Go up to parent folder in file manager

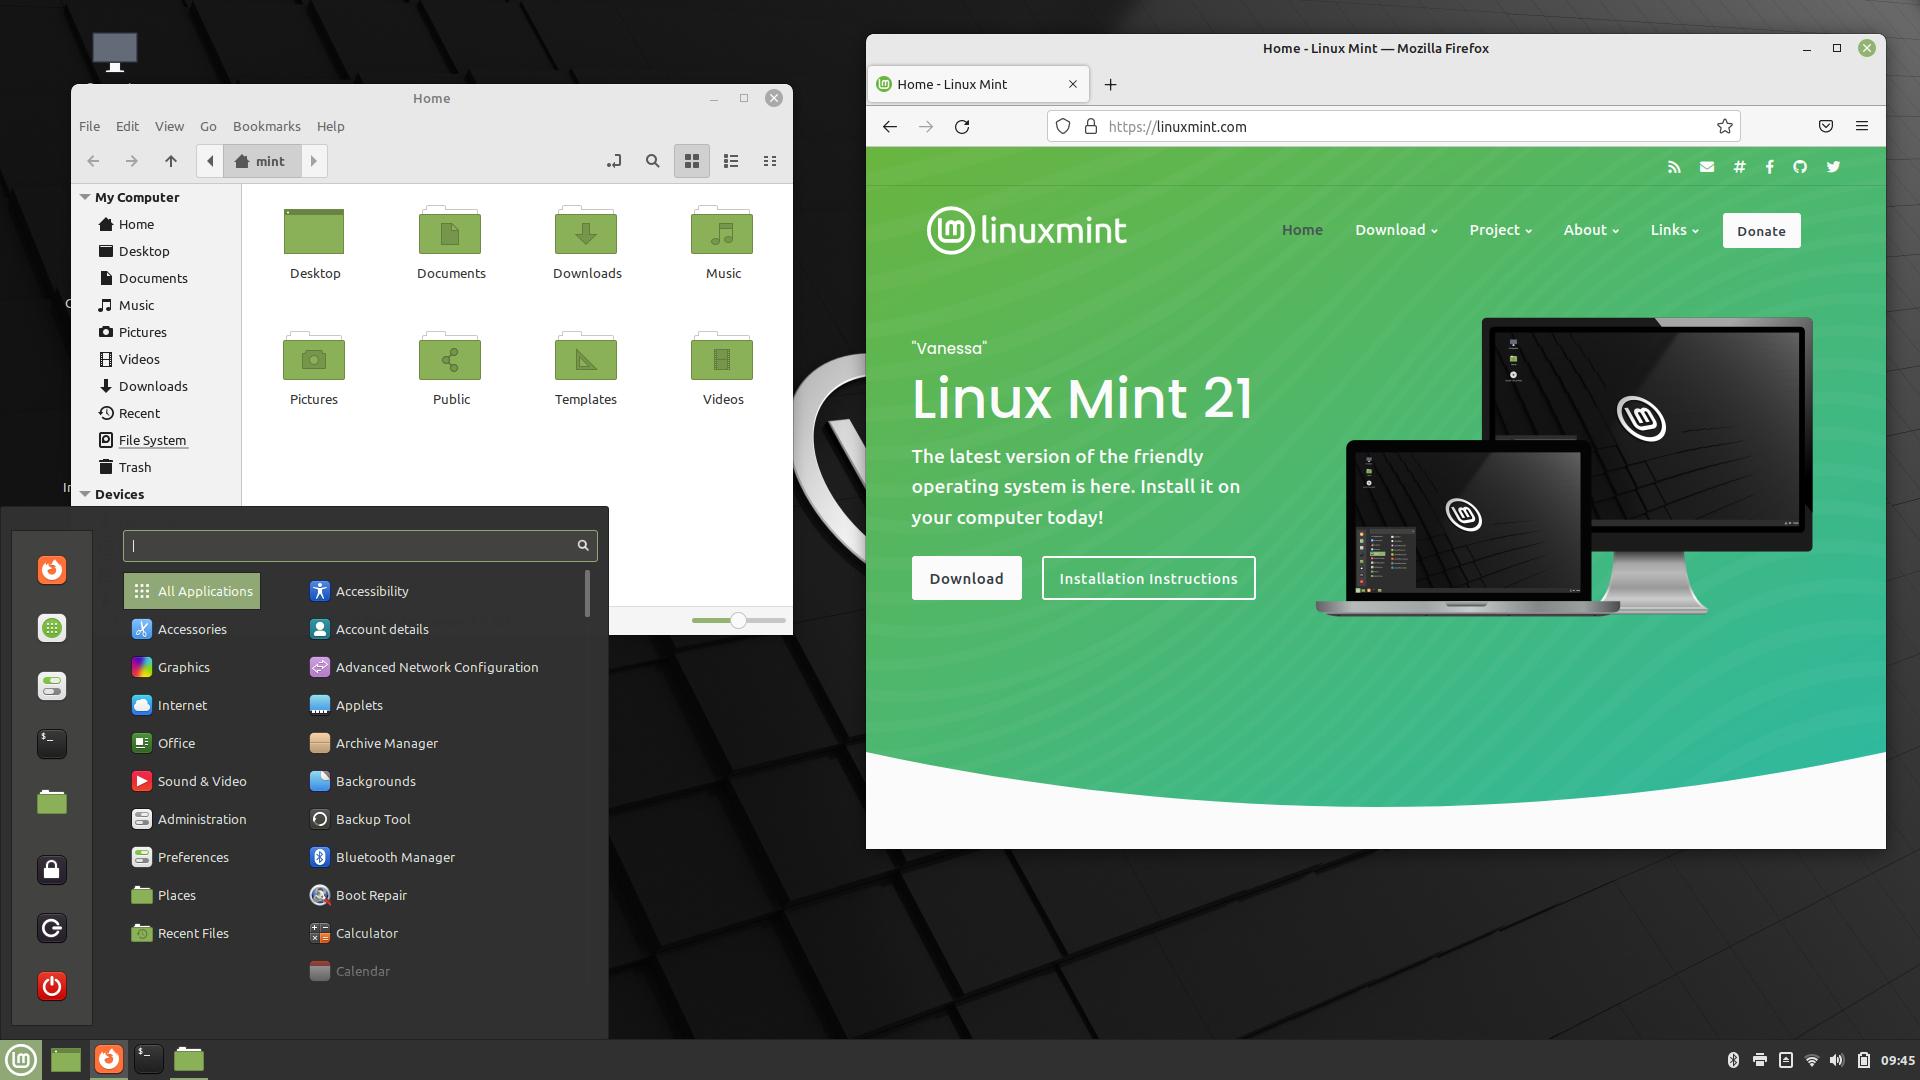tap(171, 161)
